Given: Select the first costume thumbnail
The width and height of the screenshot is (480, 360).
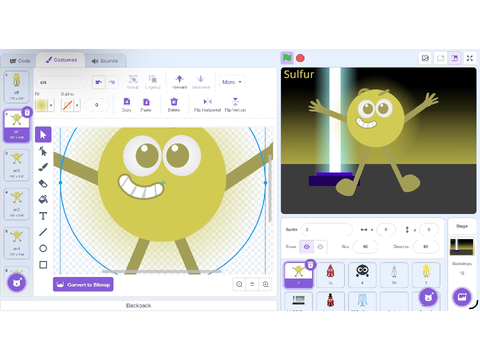Looking at the screenshot, I should click(x=16, y=87).
